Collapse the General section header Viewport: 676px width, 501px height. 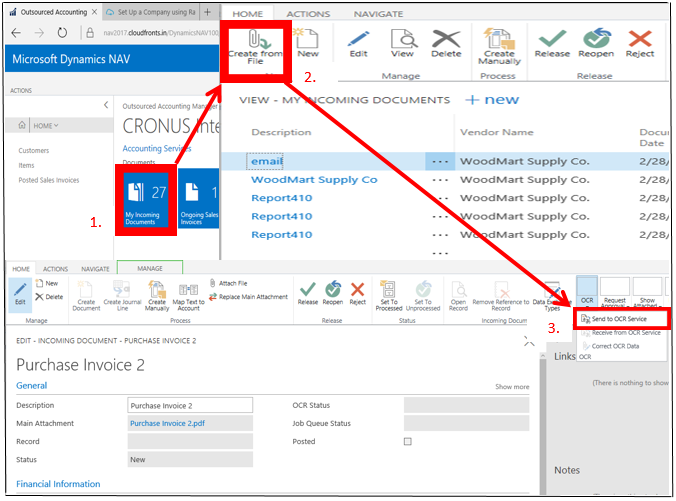tap(31, 385)
